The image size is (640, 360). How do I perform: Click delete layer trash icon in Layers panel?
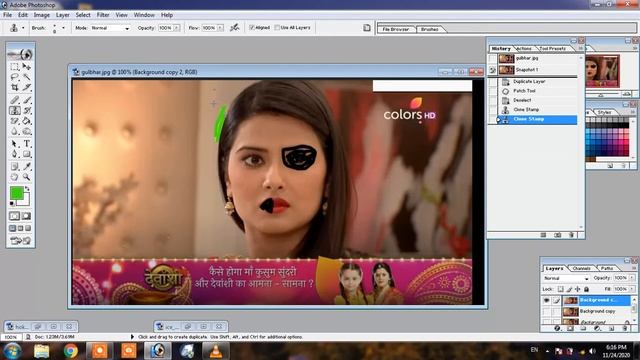pos(624,328)
